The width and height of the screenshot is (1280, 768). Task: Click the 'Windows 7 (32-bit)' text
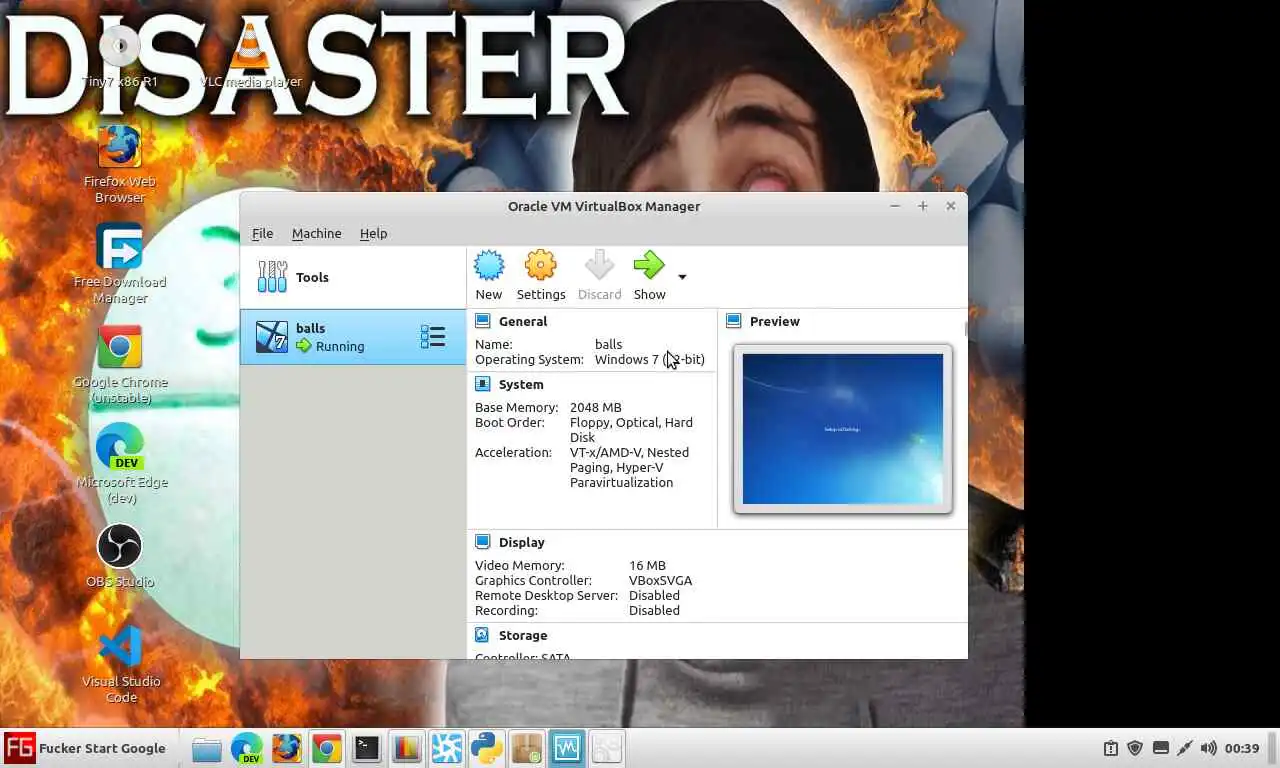point(649,359)
